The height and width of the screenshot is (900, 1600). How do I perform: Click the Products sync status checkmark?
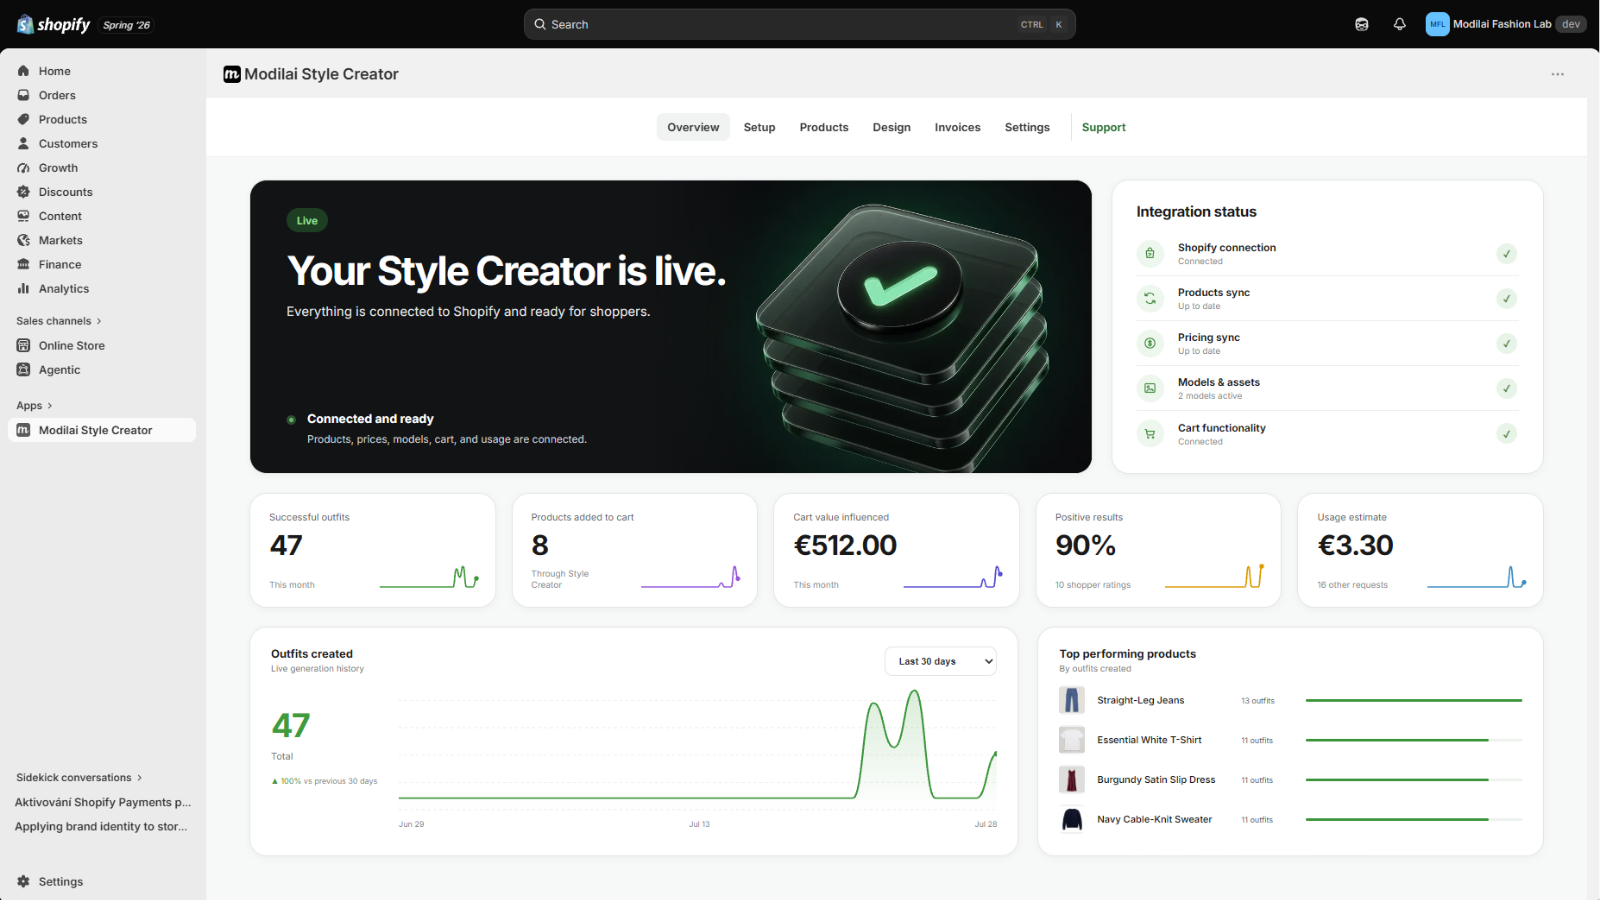[1507, 298]
